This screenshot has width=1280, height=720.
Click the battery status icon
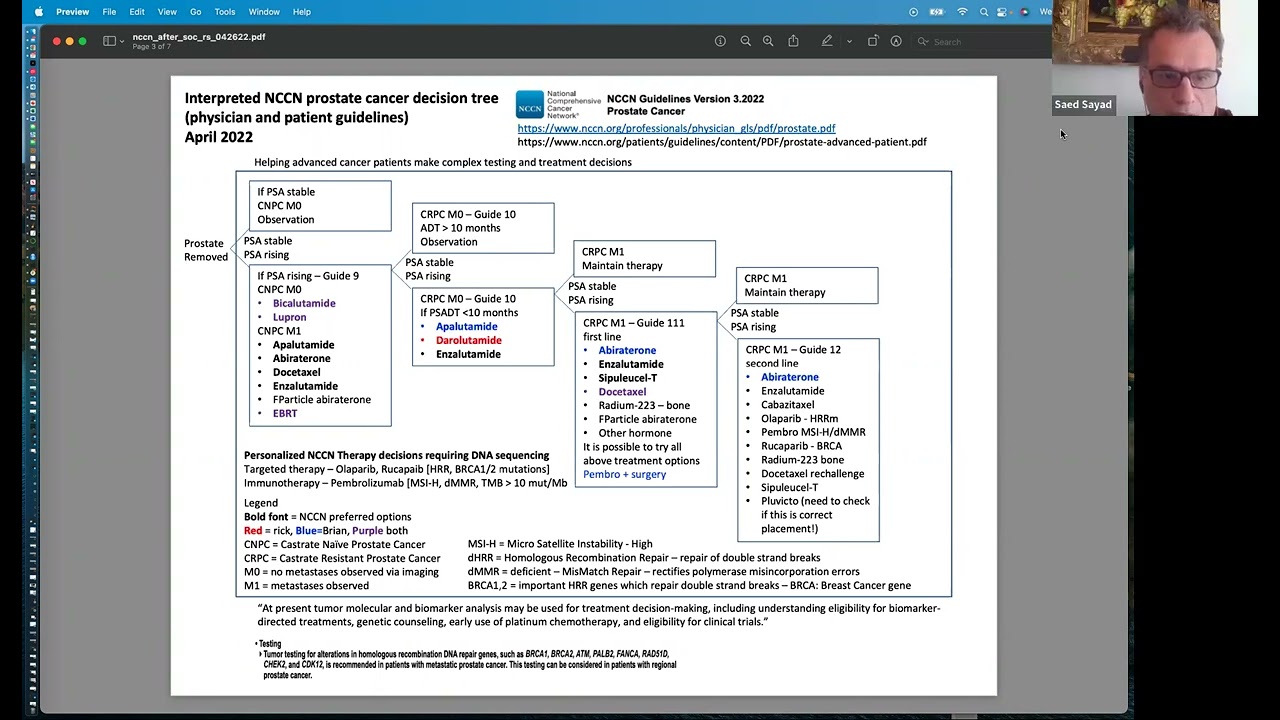937,12
